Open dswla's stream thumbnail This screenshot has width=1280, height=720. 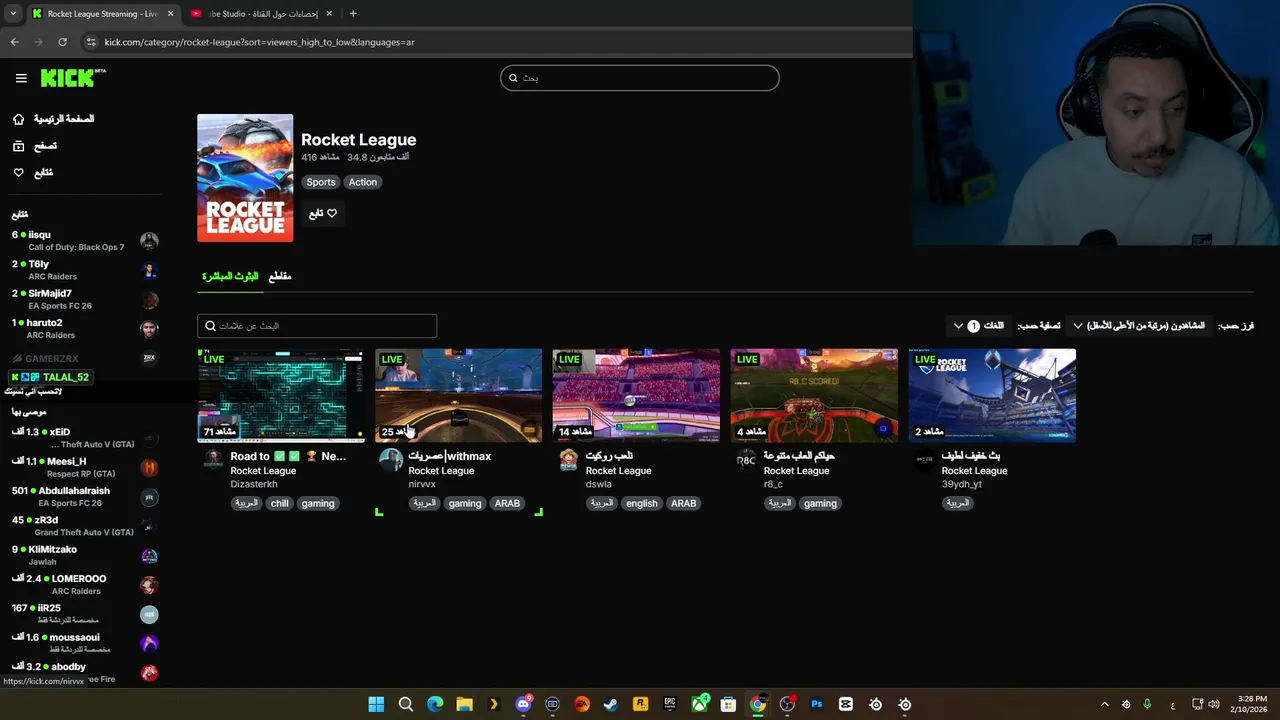click(636, 395)
